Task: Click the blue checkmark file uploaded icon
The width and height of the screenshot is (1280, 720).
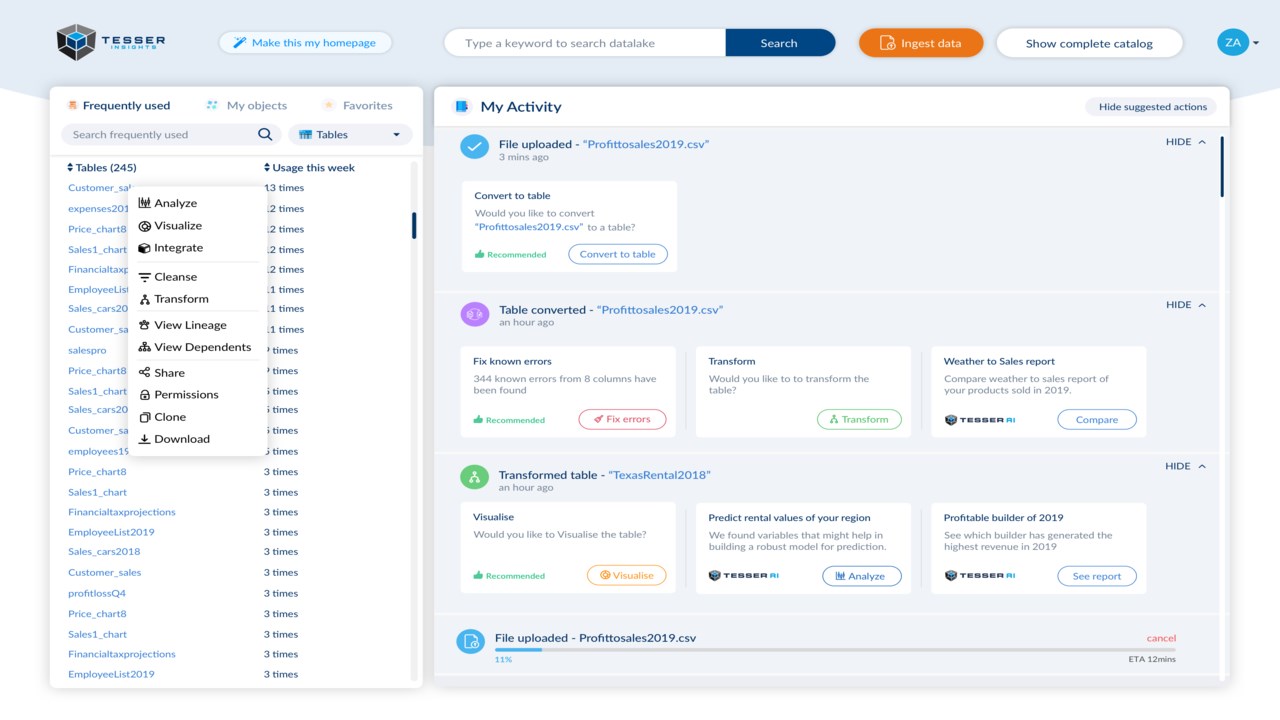Action: pos(474,147)
